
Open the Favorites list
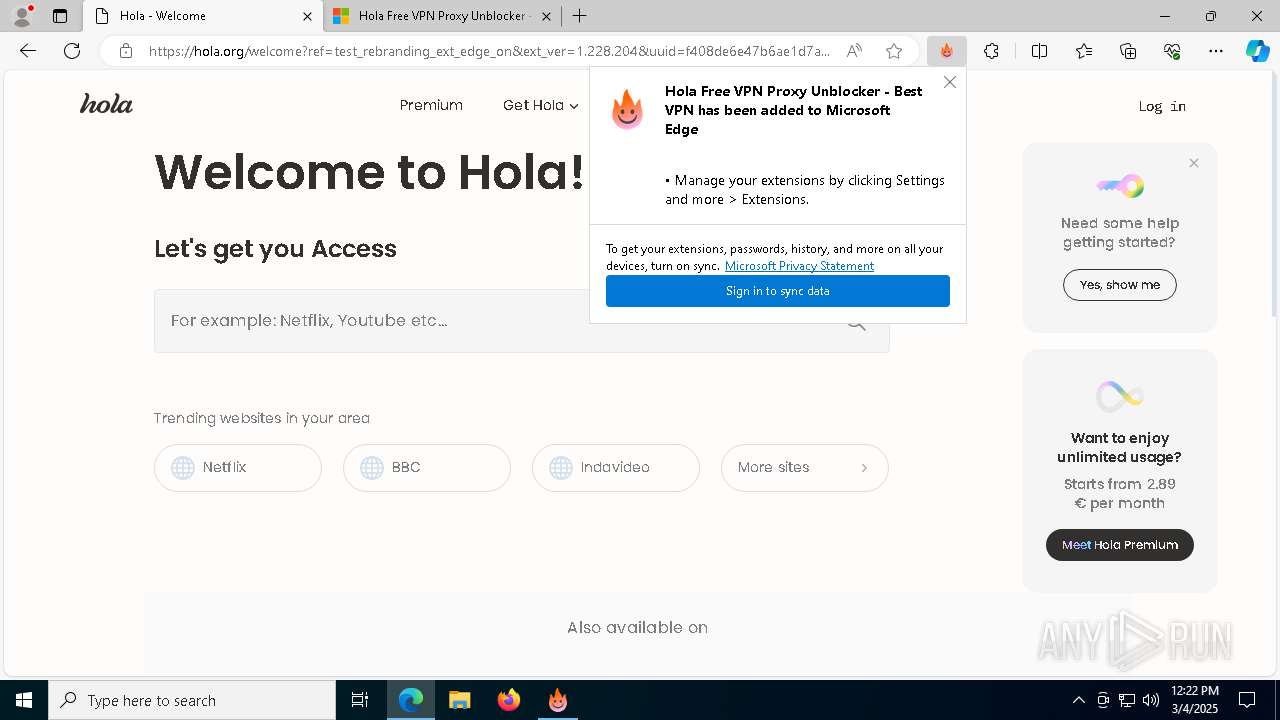1084,51
